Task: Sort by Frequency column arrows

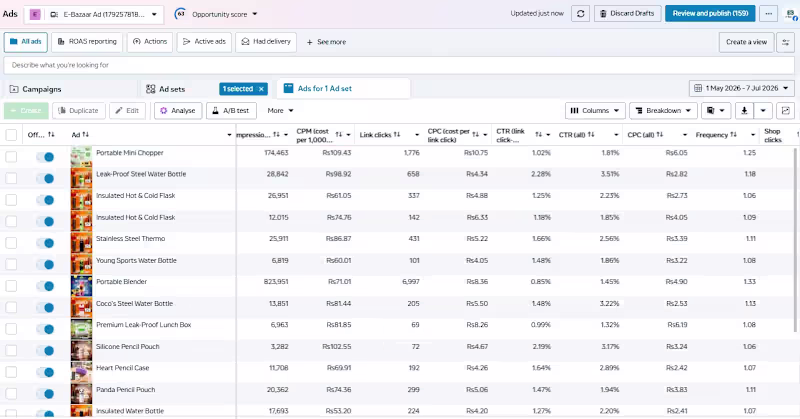Action: point(733,135)
